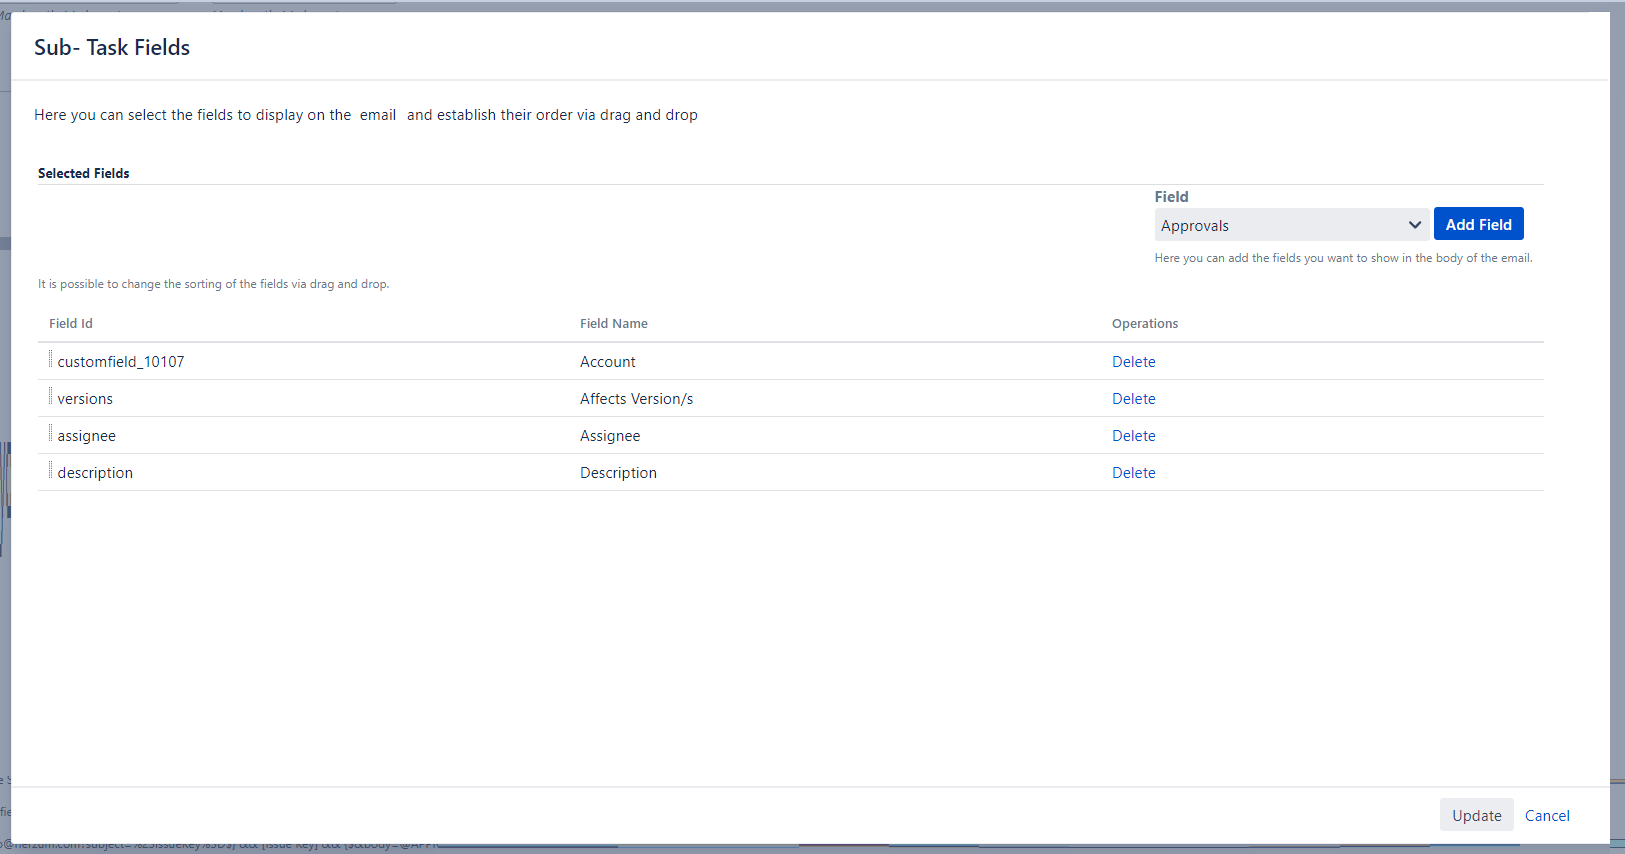Viewport: 1625px width, 854px height.
Task: Click drag handle beside versions row
Action: pyautogui.click(x=50, y=396)
